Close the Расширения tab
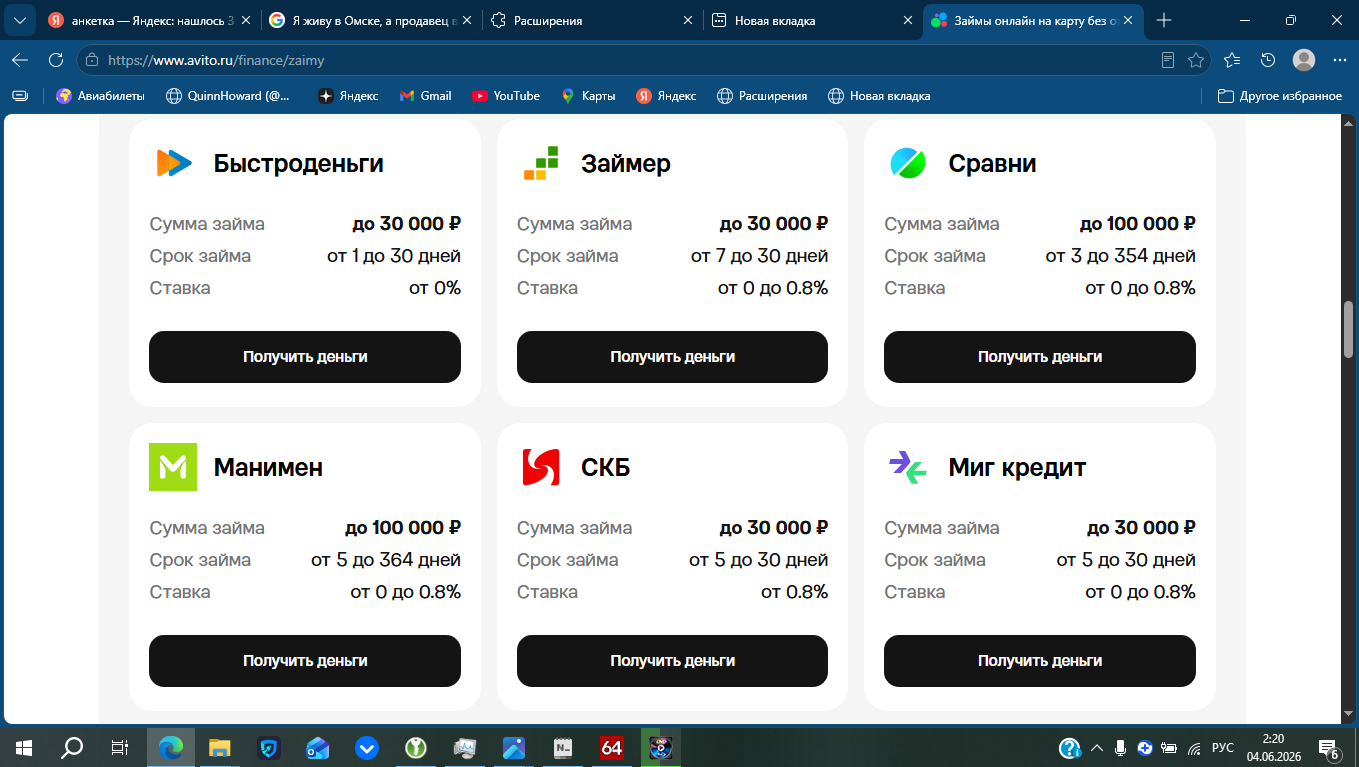 pos(687,20)
